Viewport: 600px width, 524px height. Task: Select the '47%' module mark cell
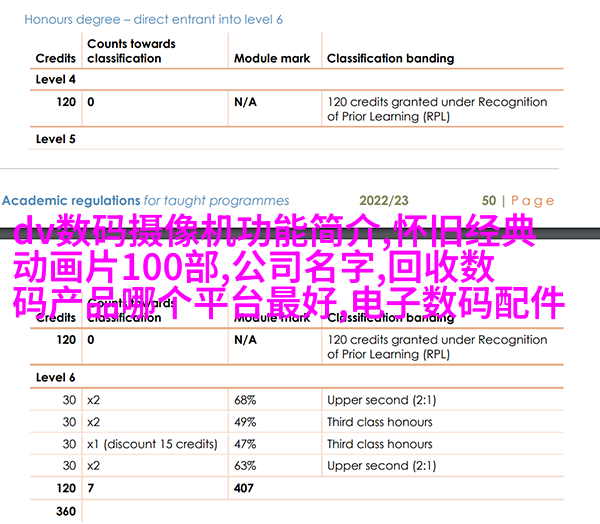click(245, 444)
